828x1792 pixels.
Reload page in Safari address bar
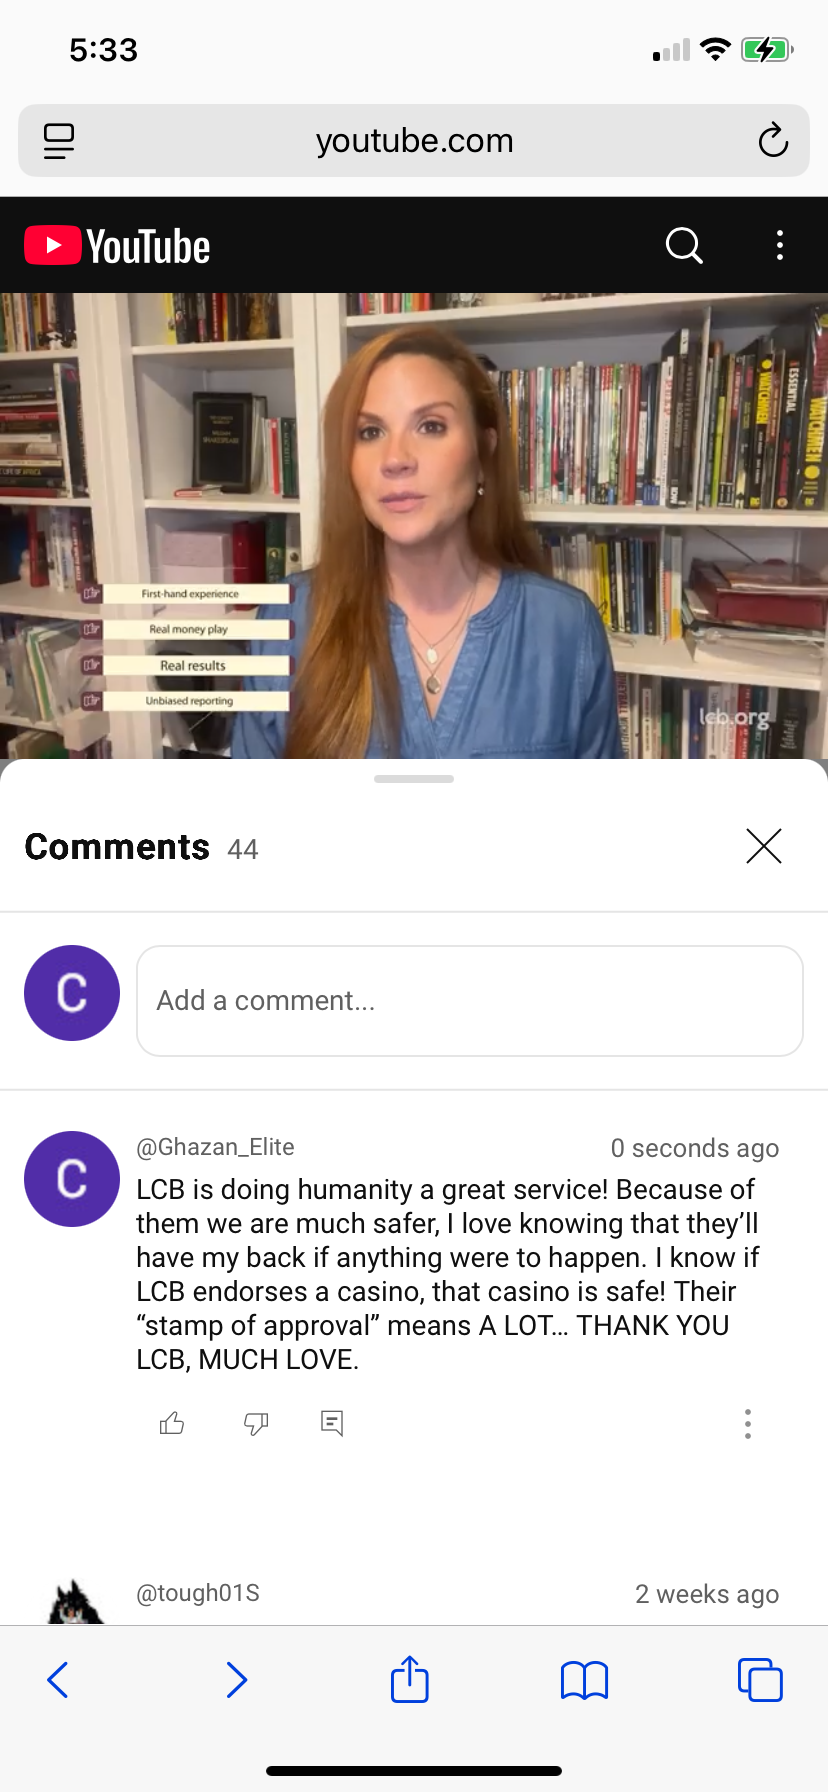tap(773, 141)
